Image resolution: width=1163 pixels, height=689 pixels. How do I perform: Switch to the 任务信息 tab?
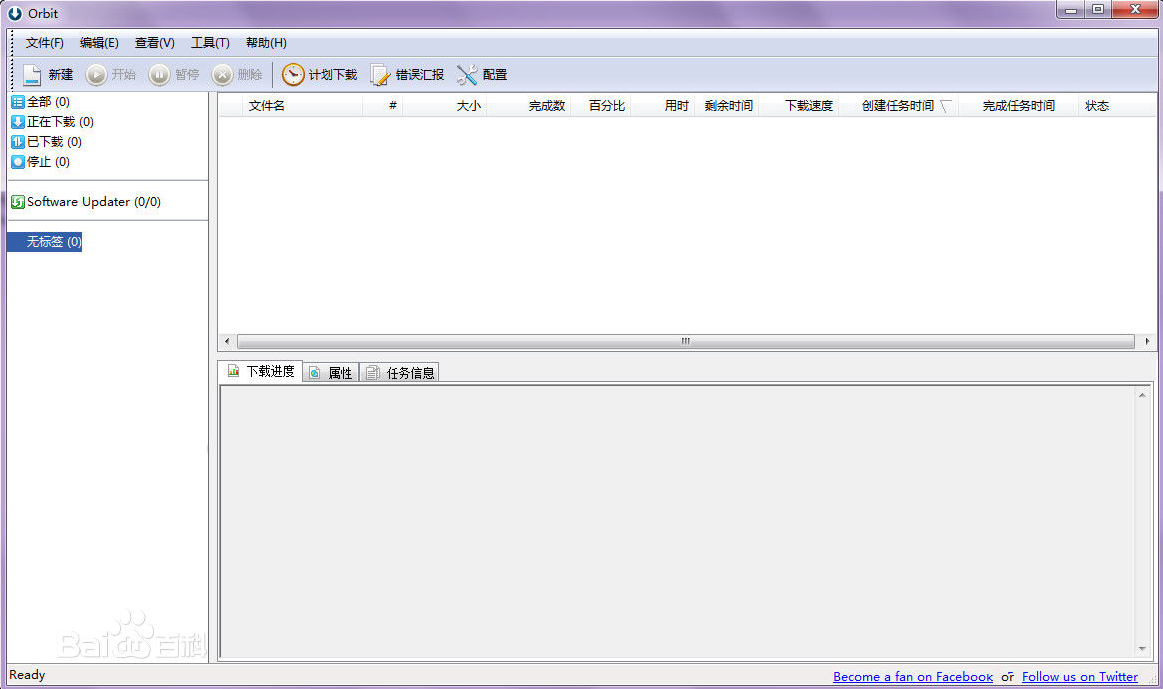point(400,372)
